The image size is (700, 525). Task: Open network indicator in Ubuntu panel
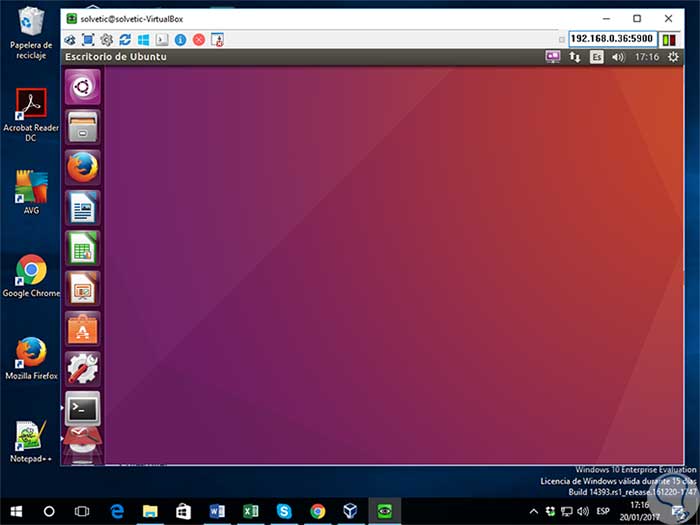pos(575,57)
